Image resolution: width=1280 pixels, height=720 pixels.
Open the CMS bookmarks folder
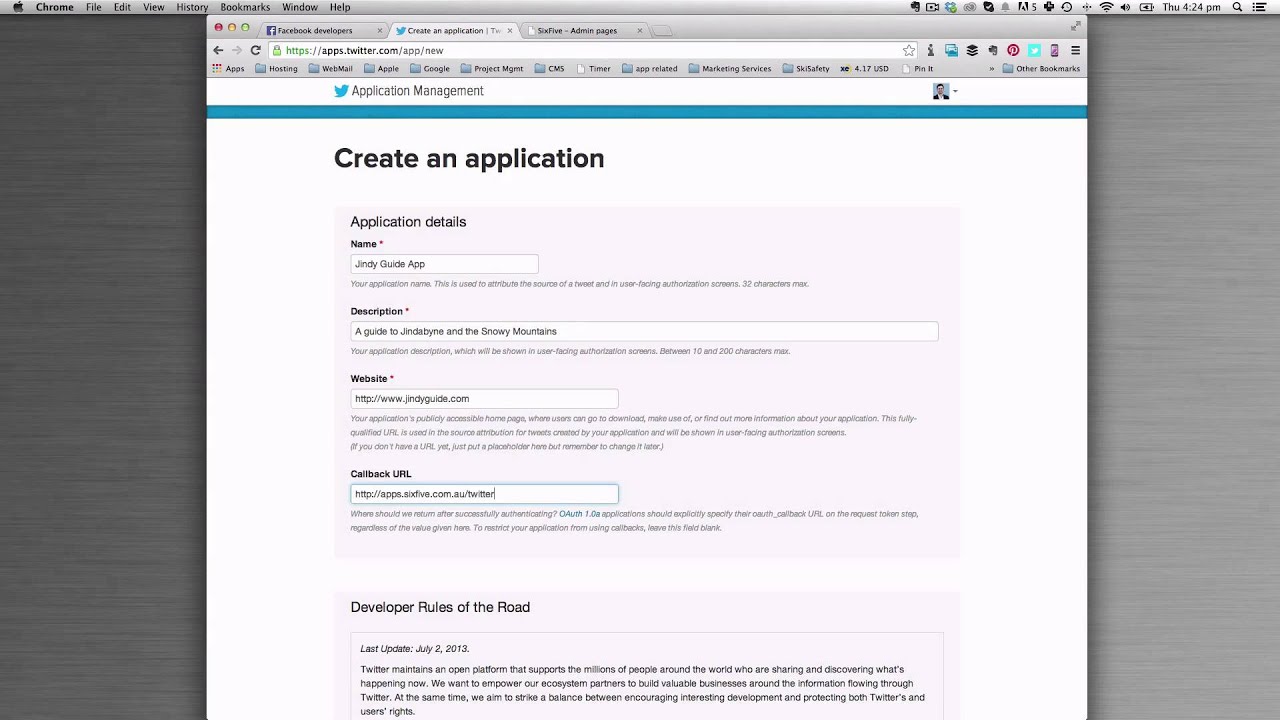pos(549,69)
